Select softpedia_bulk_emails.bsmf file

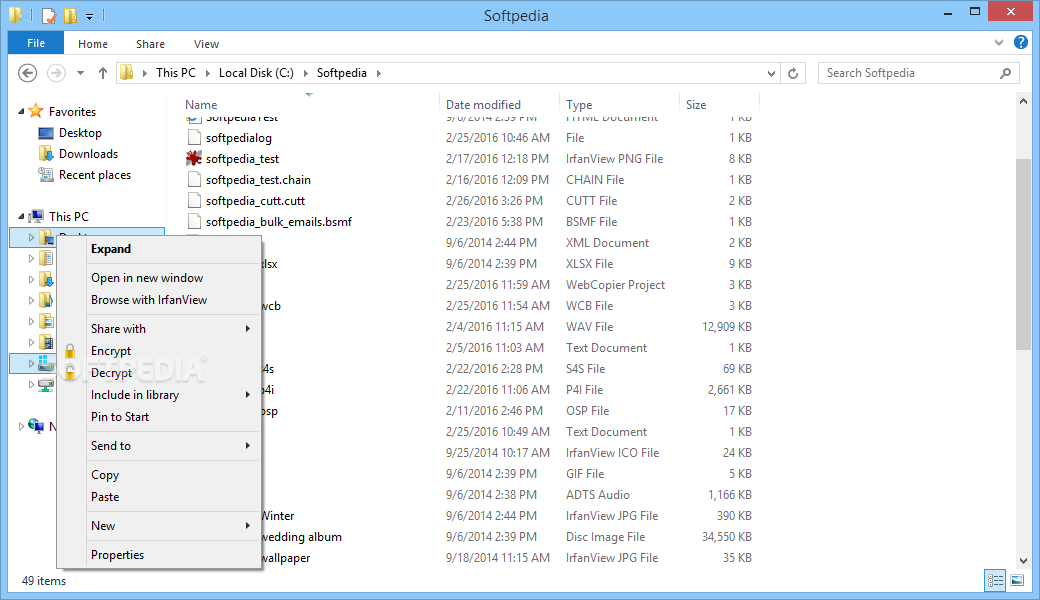[279, 221]
